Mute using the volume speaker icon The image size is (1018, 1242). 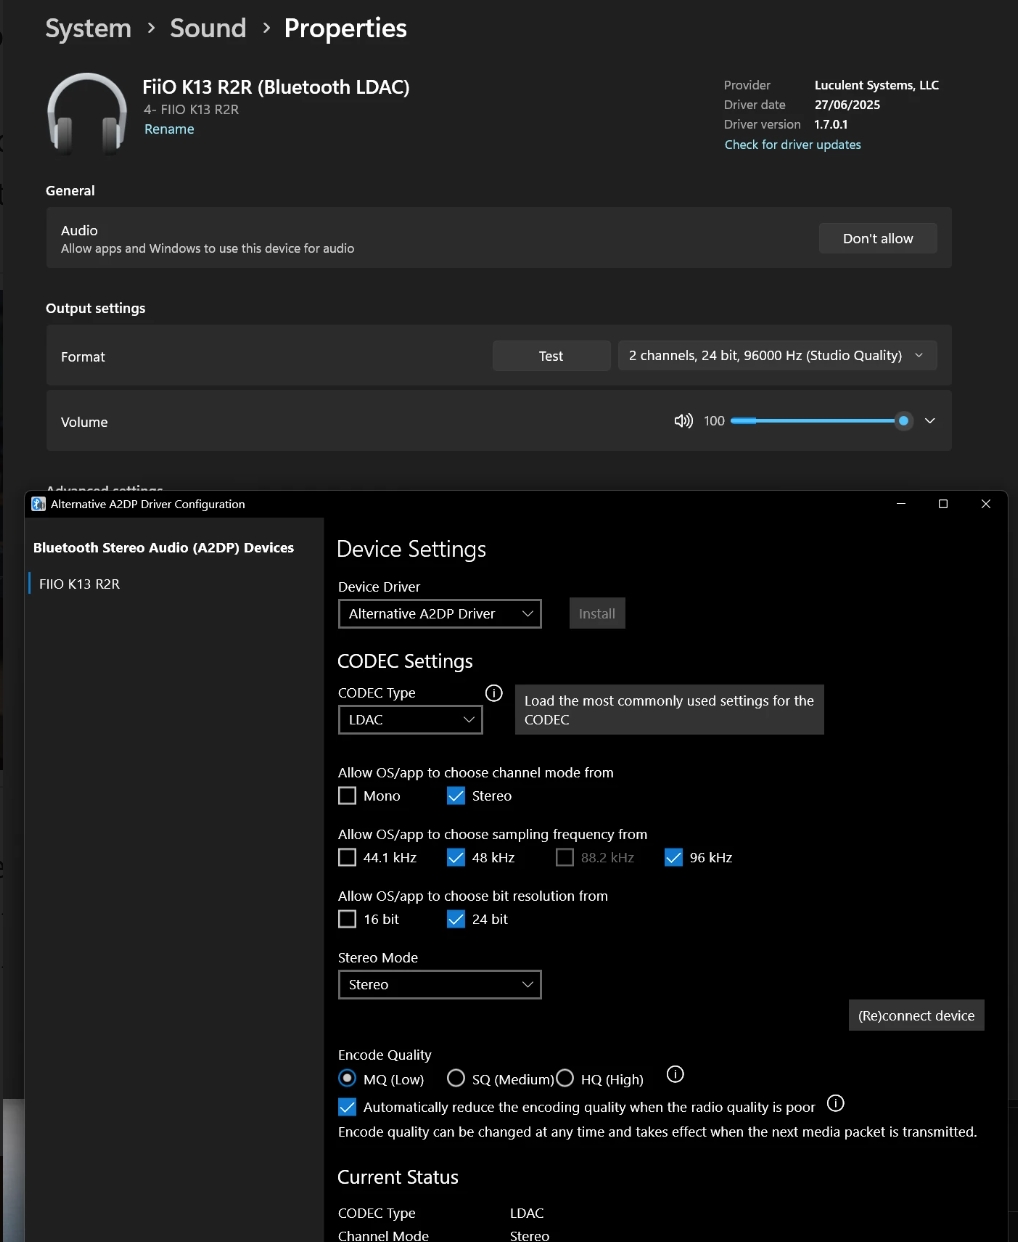click(x=683, y=421)
